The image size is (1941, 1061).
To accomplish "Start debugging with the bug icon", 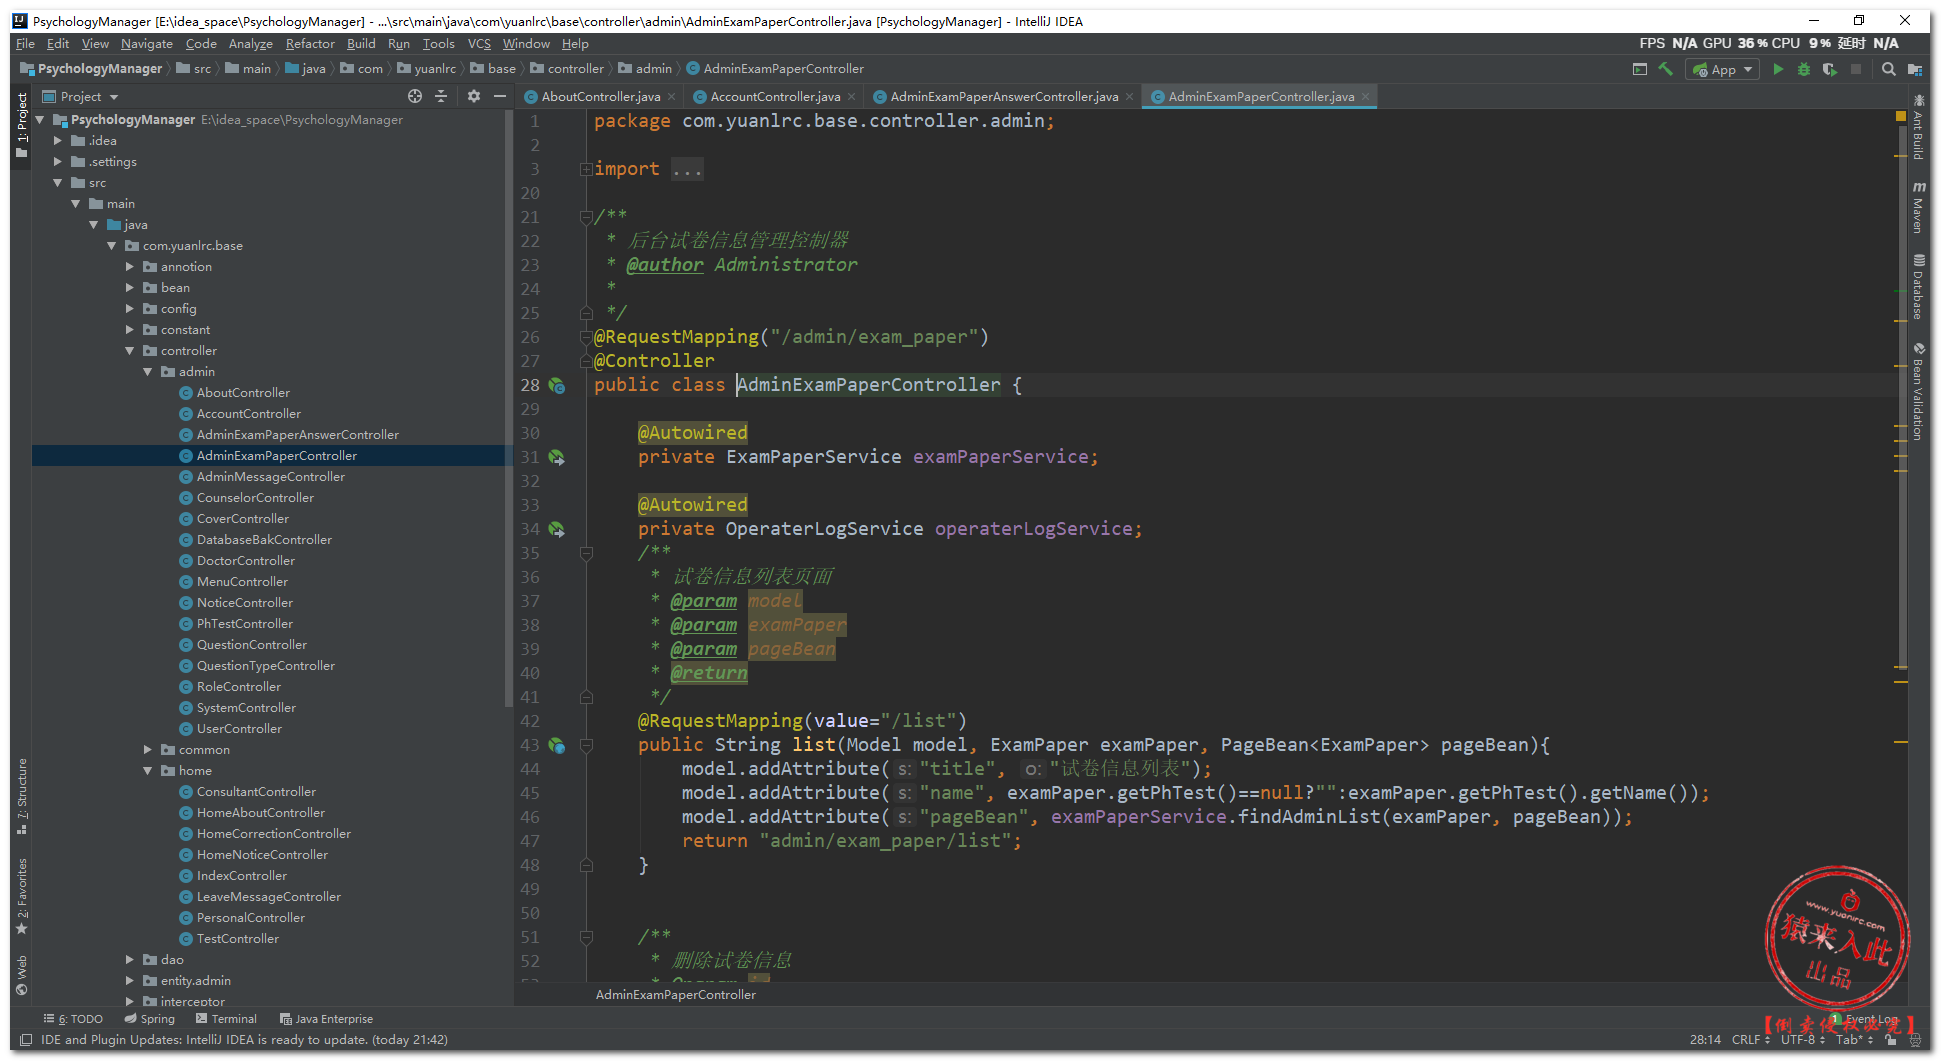I will (x=1803, y=69).
